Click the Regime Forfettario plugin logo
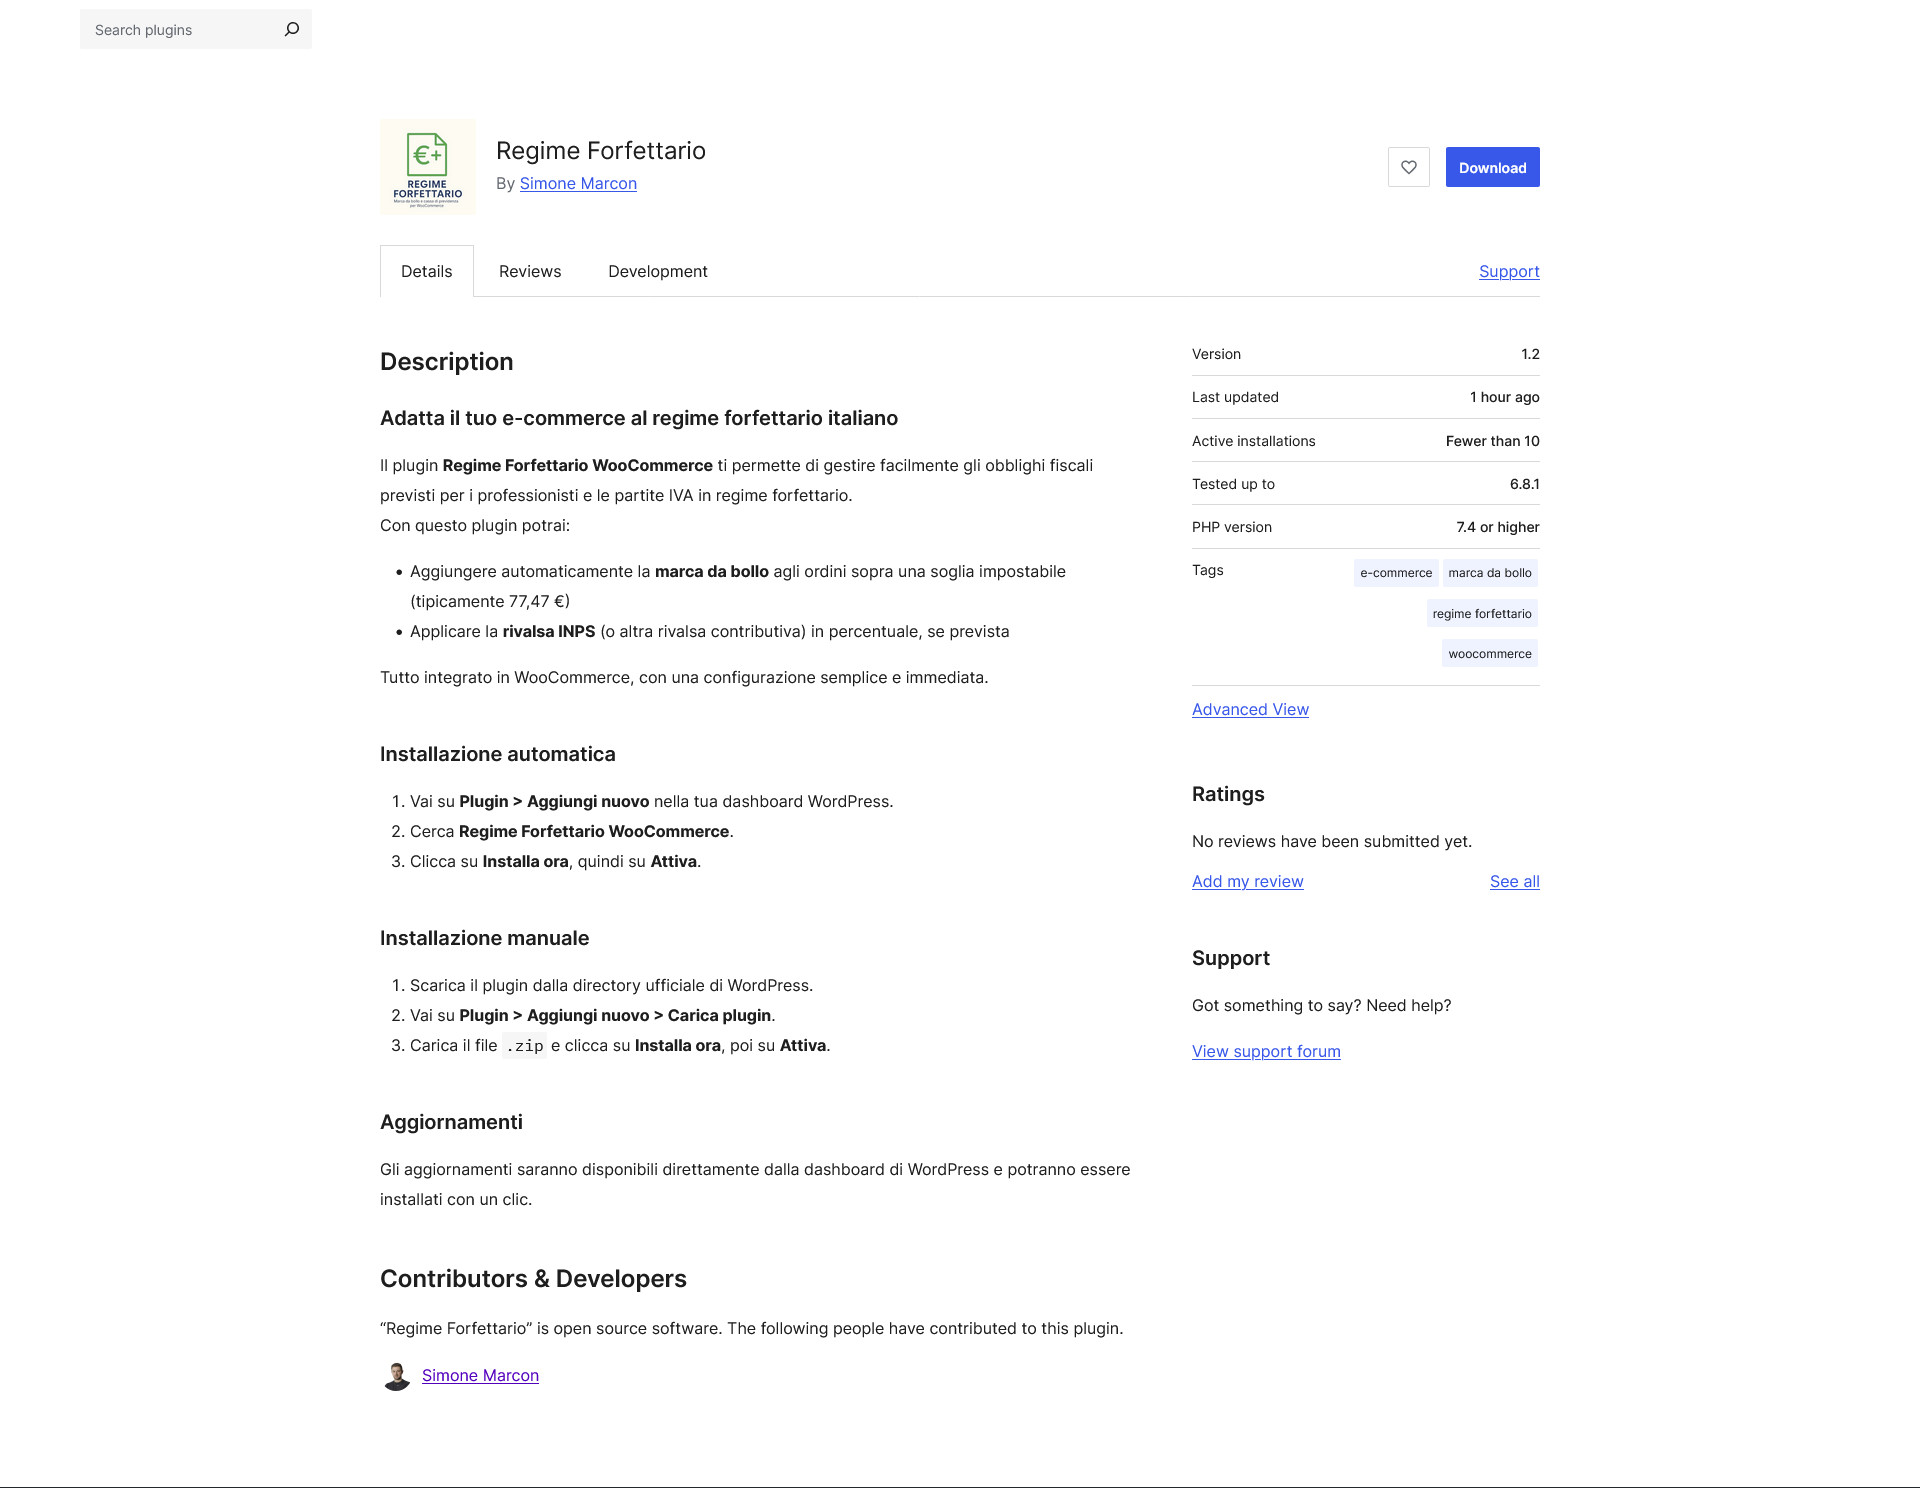Screen dimensions: 1920x1488 (428, 167)
